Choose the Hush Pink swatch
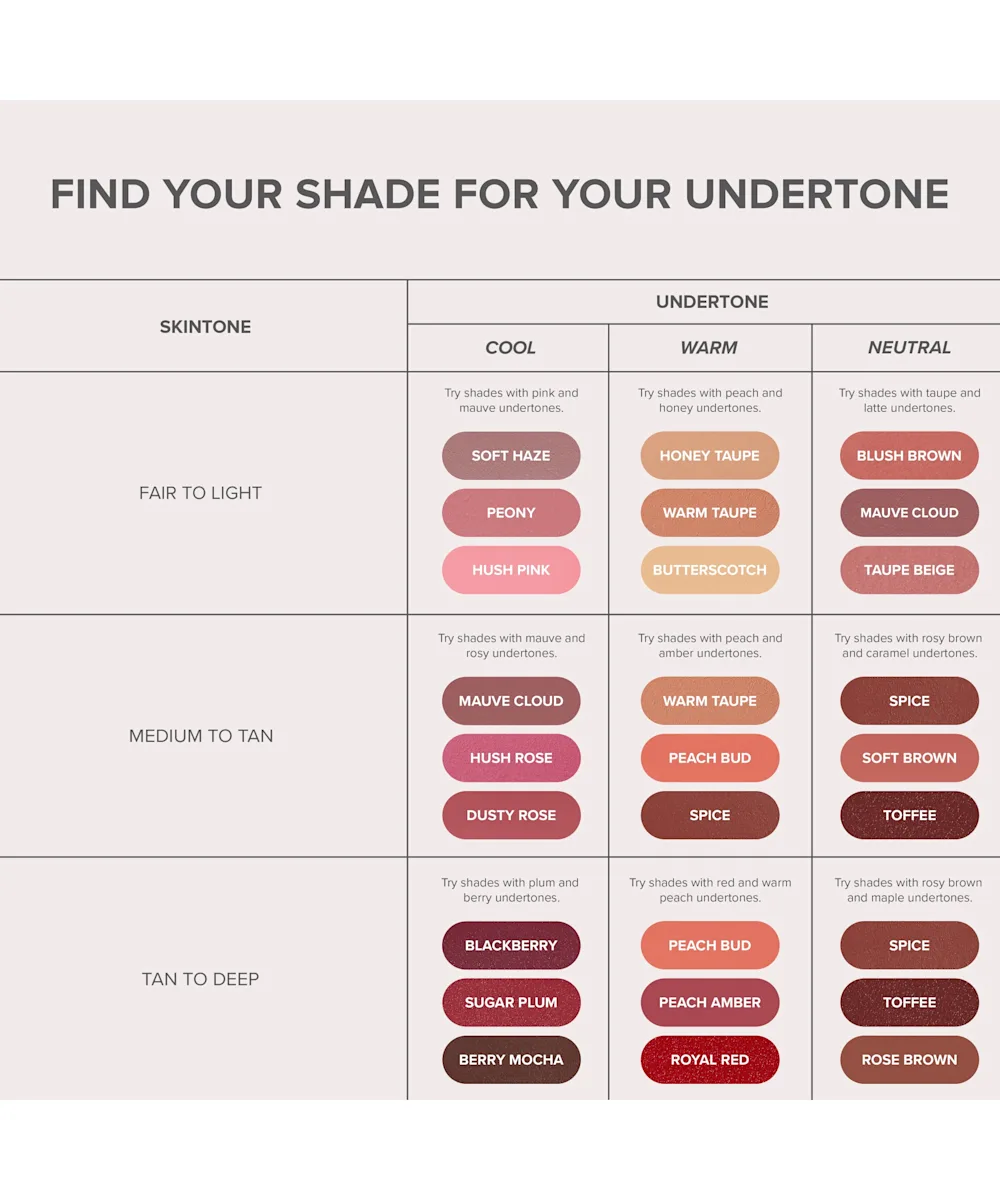Screen dimensions: 1000x1200 [511, 570]
